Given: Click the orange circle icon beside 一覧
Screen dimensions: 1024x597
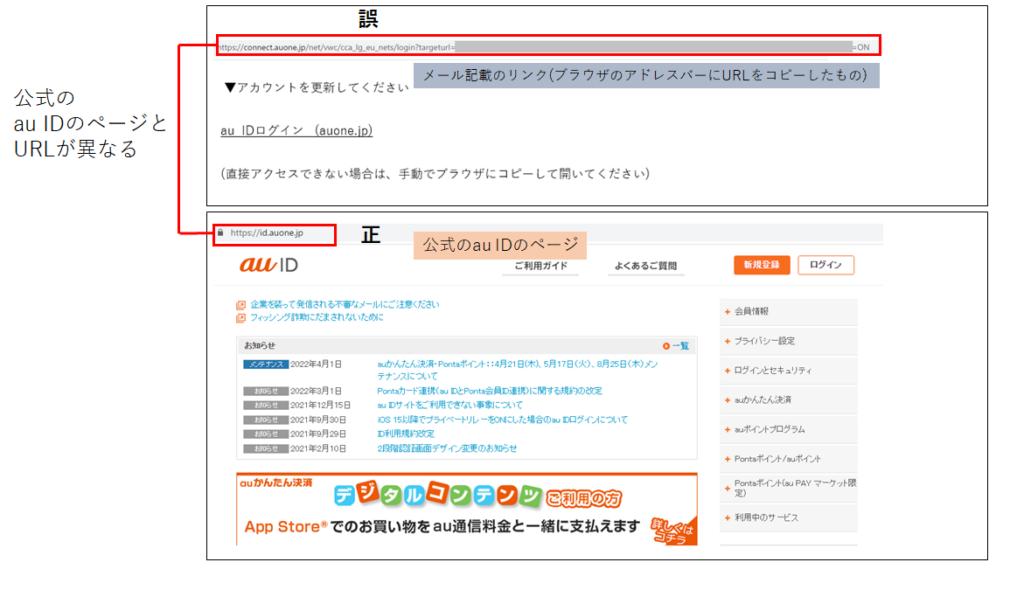Looking at the screenshot, I should (x=666, y=346).
